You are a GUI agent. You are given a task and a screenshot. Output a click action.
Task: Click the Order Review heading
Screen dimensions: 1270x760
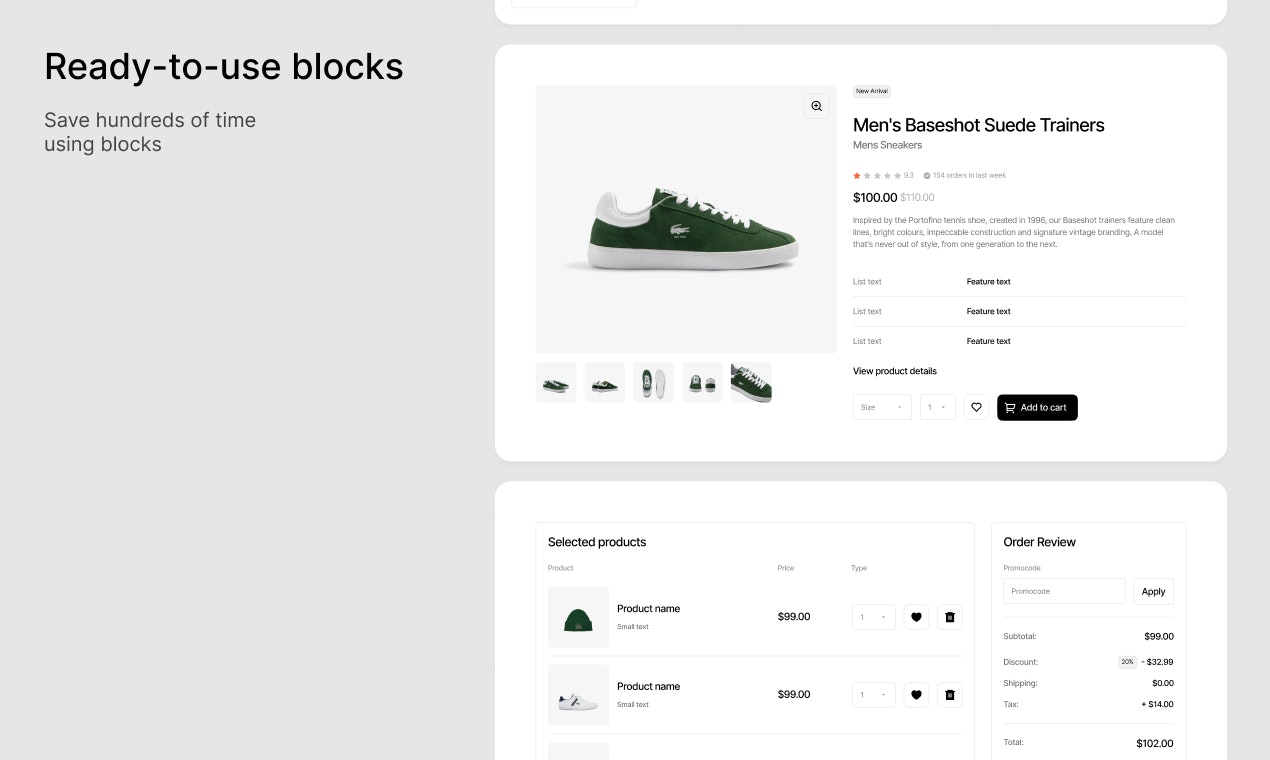tap(1040, 542)
